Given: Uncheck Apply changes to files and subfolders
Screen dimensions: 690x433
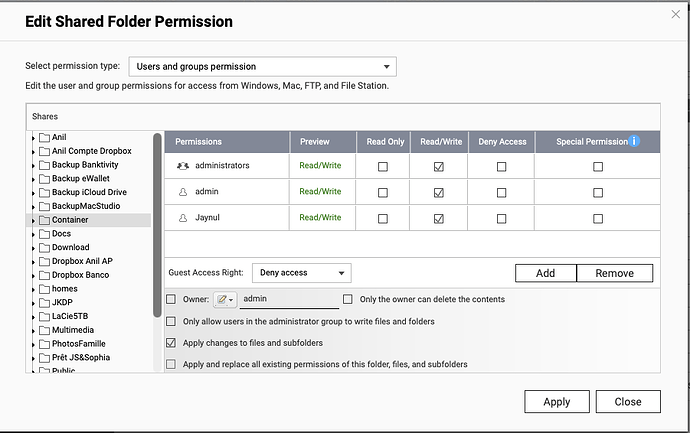Looking at the screenshot, I should point(171,342).
